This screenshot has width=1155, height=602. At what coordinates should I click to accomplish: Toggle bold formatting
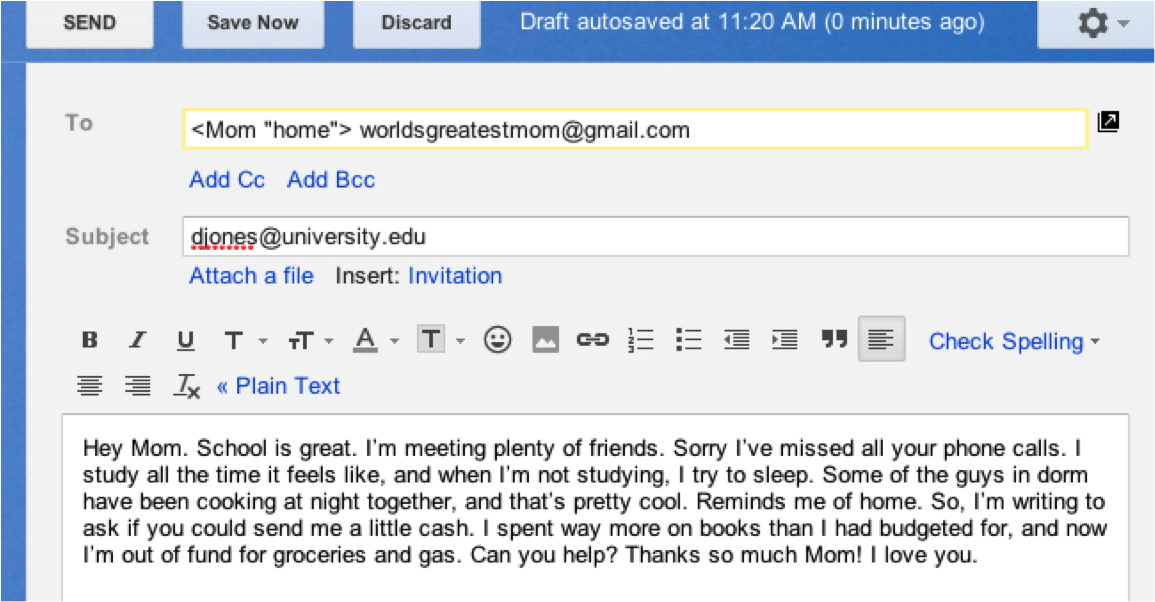coord(89,340)
